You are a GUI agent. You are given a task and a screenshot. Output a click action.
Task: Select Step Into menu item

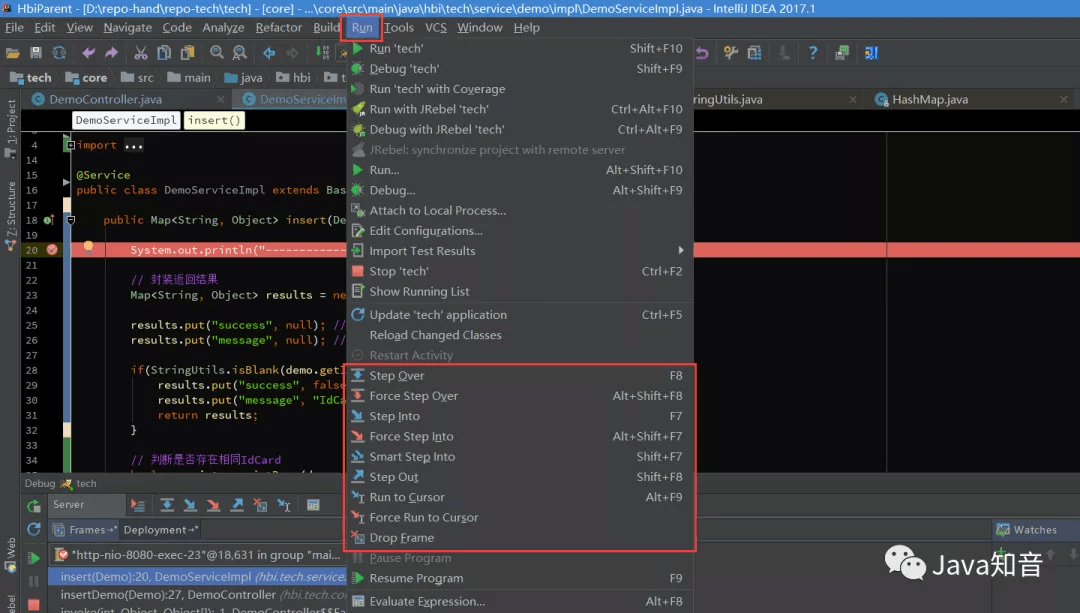(520, 416)
